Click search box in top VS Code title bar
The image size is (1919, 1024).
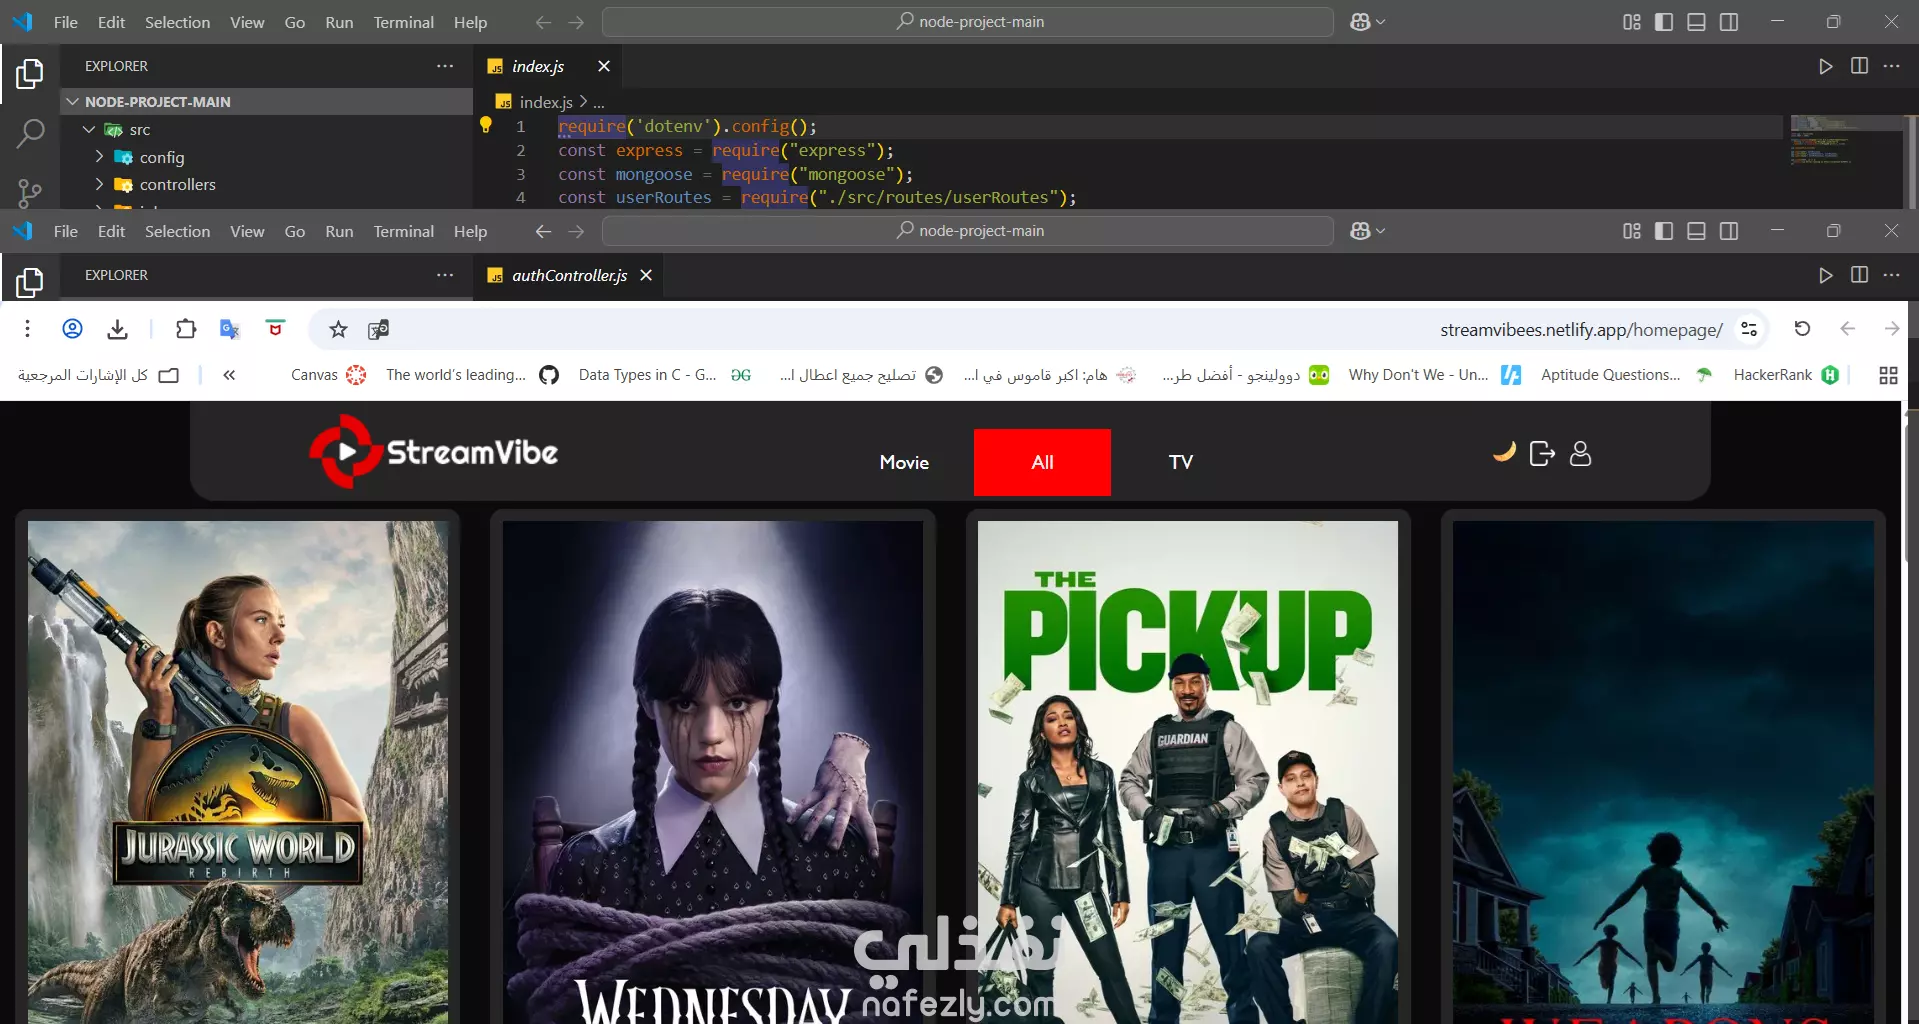[968, 22]
